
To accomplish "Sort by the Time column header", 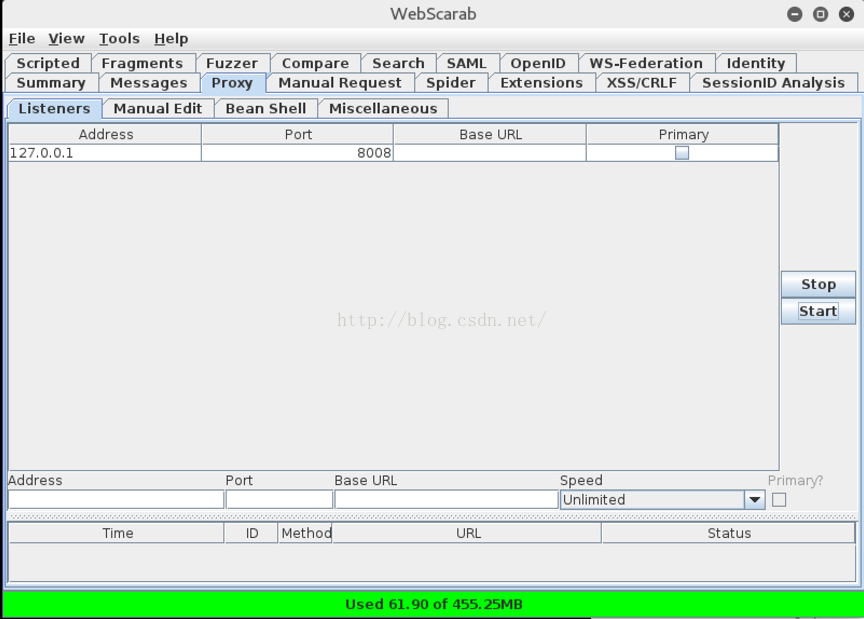I will pos(117,533).
